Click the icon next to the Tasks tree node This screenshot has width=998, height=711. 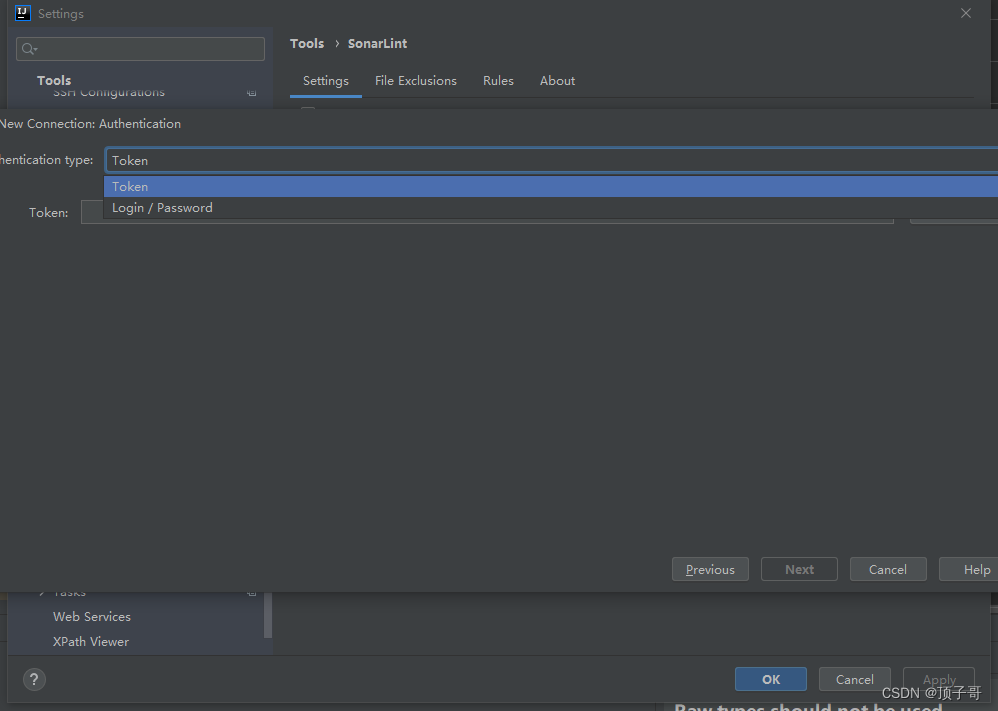click(x=251, y=591)
